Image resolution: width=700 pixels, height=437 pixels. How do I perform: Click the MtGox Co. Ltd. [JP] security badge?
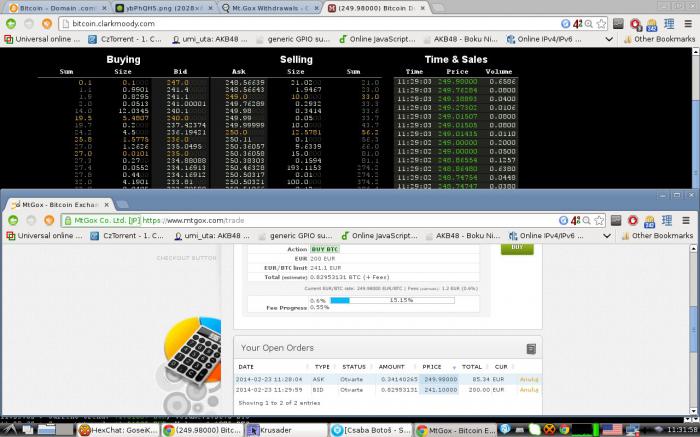102,221
